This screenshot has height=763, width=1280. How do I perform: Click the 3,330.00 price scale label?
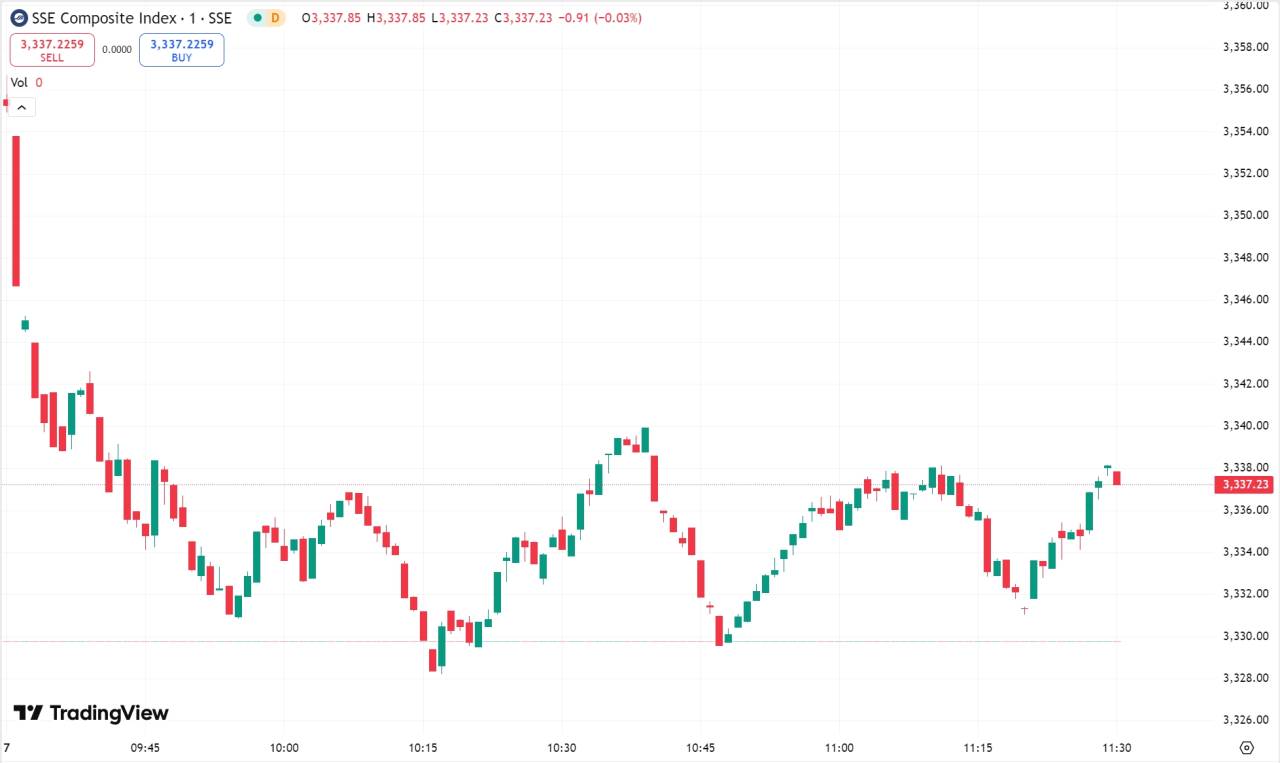coord(1245,636)
